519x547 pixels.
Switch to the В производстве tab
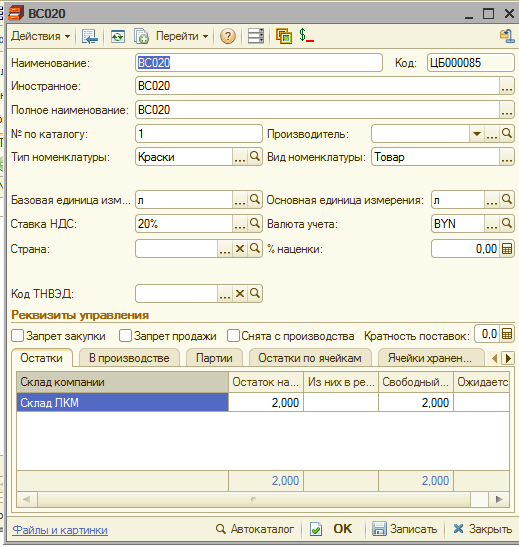129,358
